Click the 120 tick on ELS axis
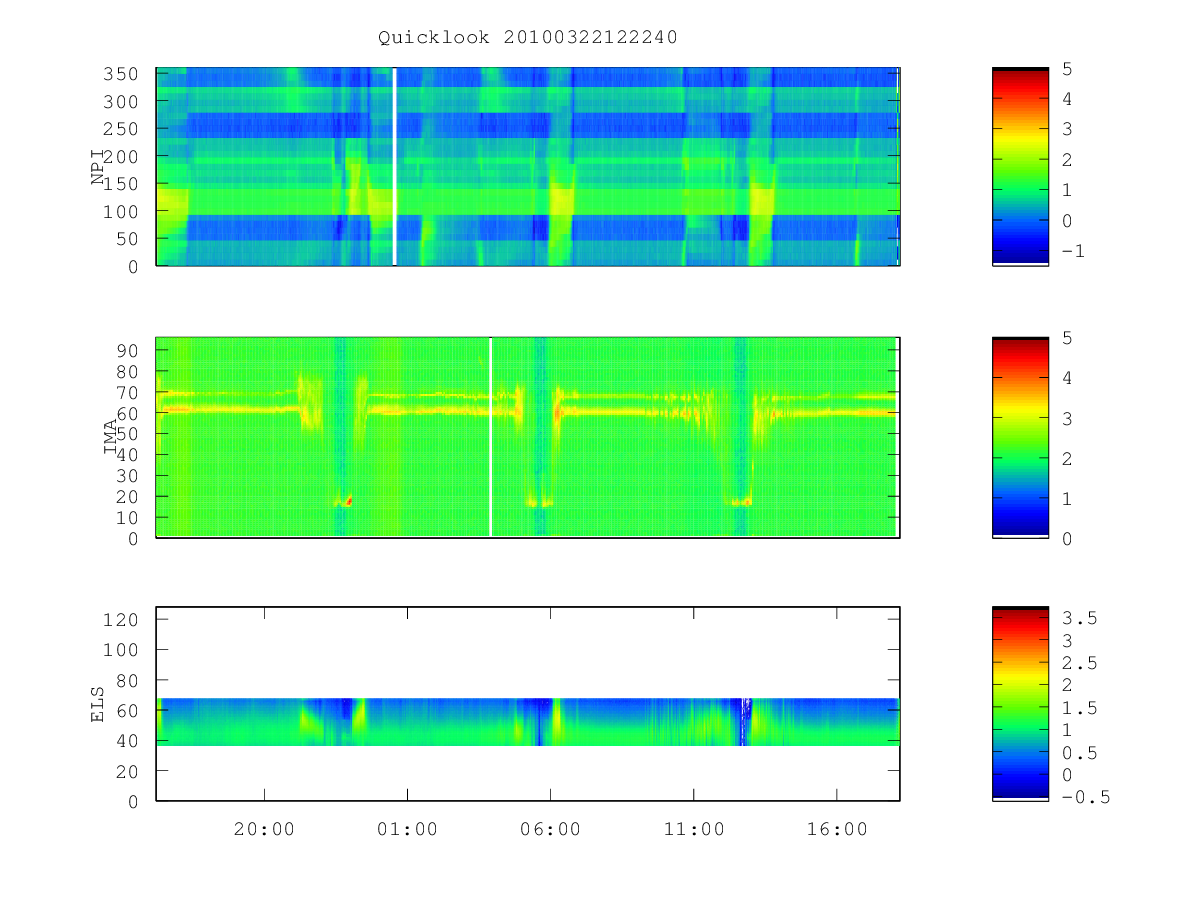The height and width of the screenshot is (900, 1200). click(121, 619)
